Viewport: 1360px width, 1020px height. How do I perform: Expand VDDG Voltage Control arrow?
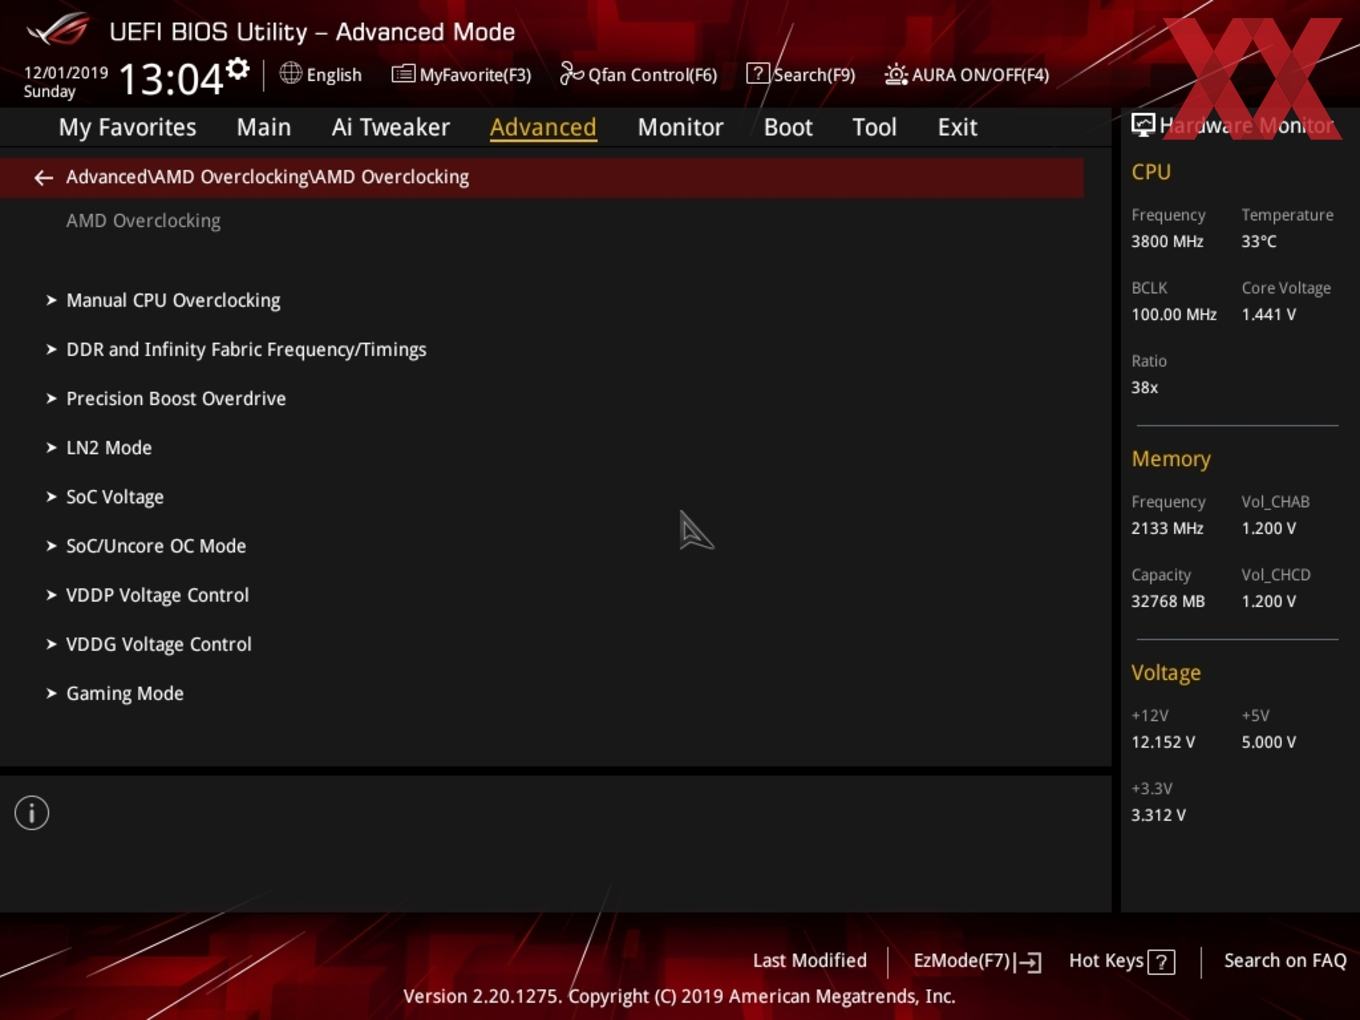51,644
